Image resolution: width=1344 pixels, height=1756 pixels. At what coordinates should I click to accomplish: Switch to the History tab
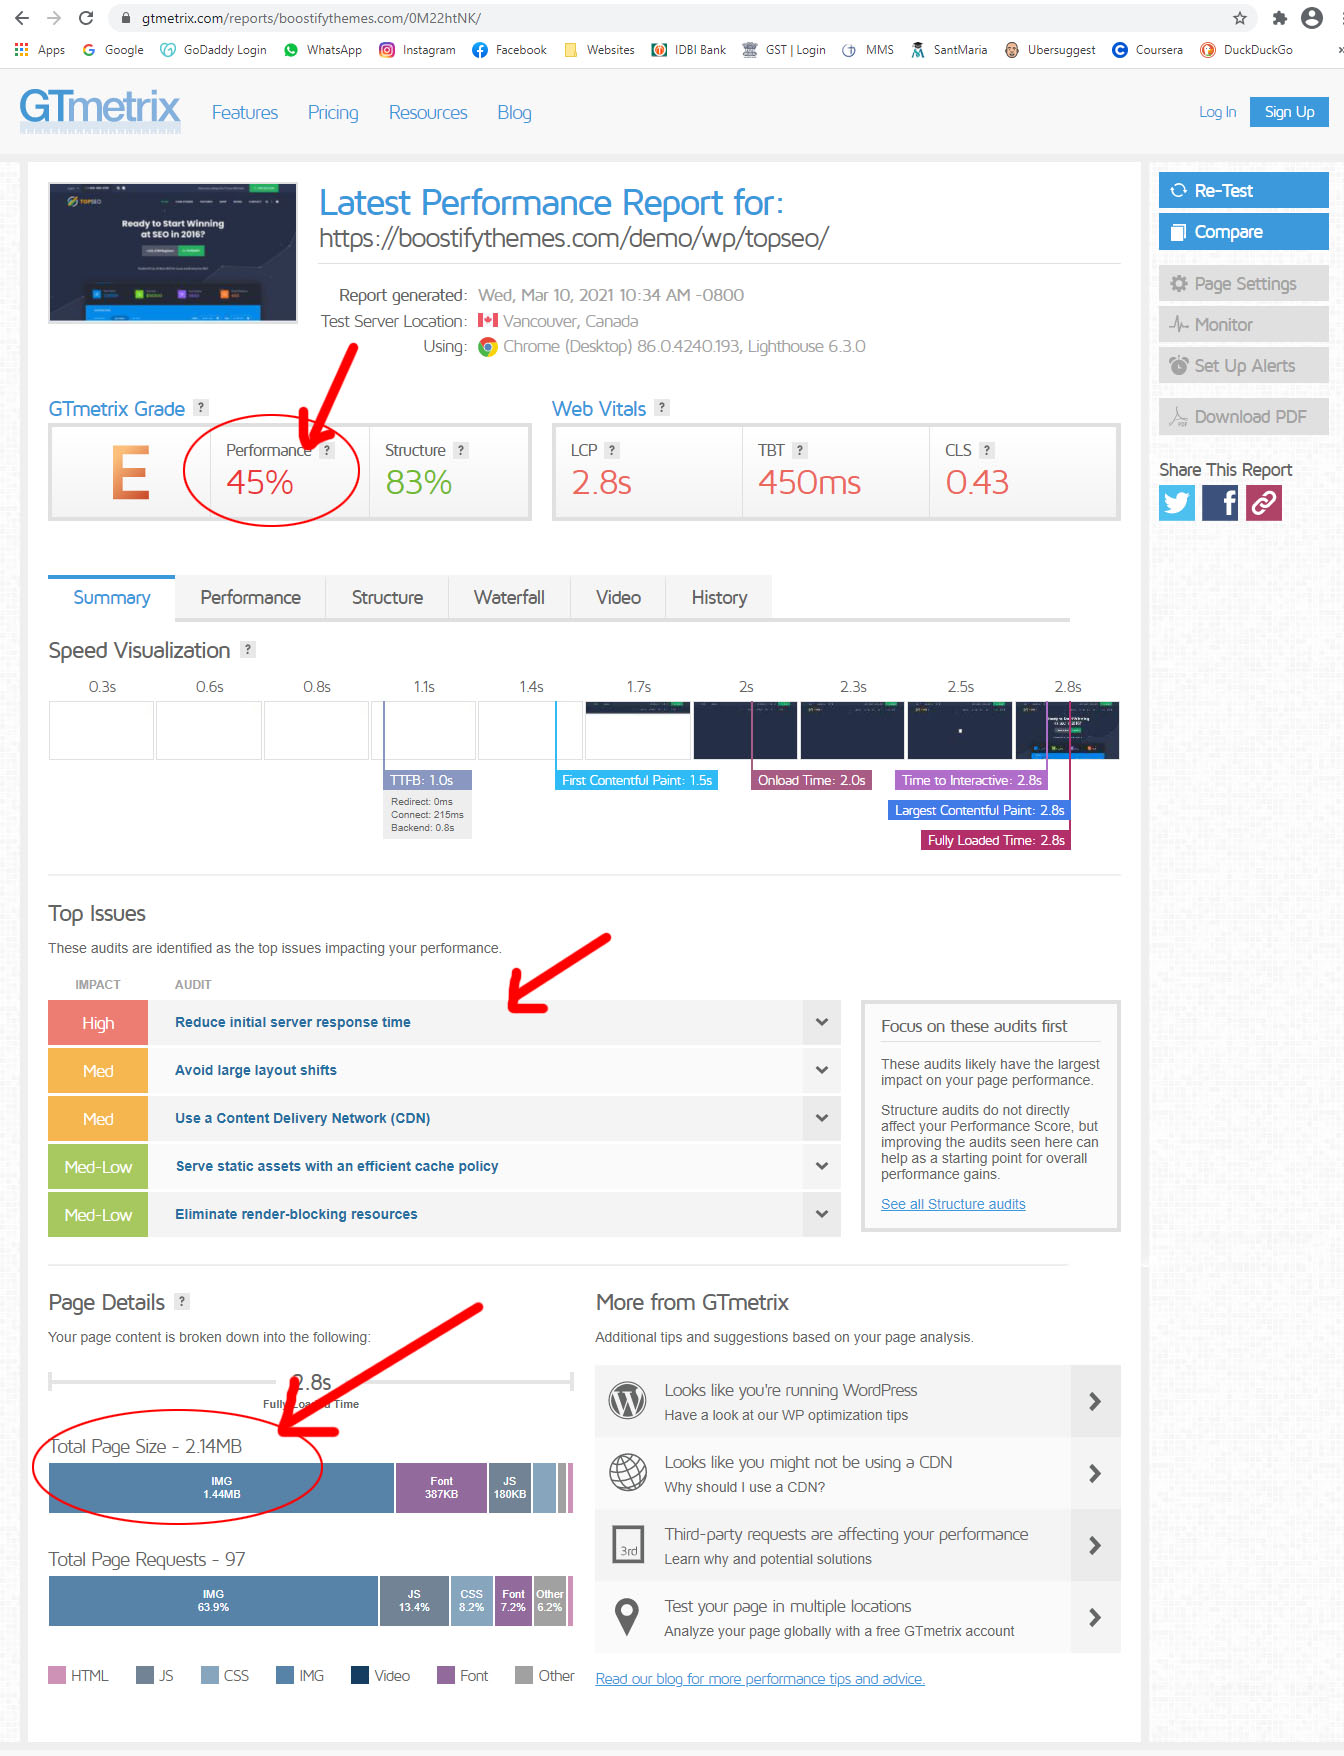pyautogui.click(x=719, y=597)
